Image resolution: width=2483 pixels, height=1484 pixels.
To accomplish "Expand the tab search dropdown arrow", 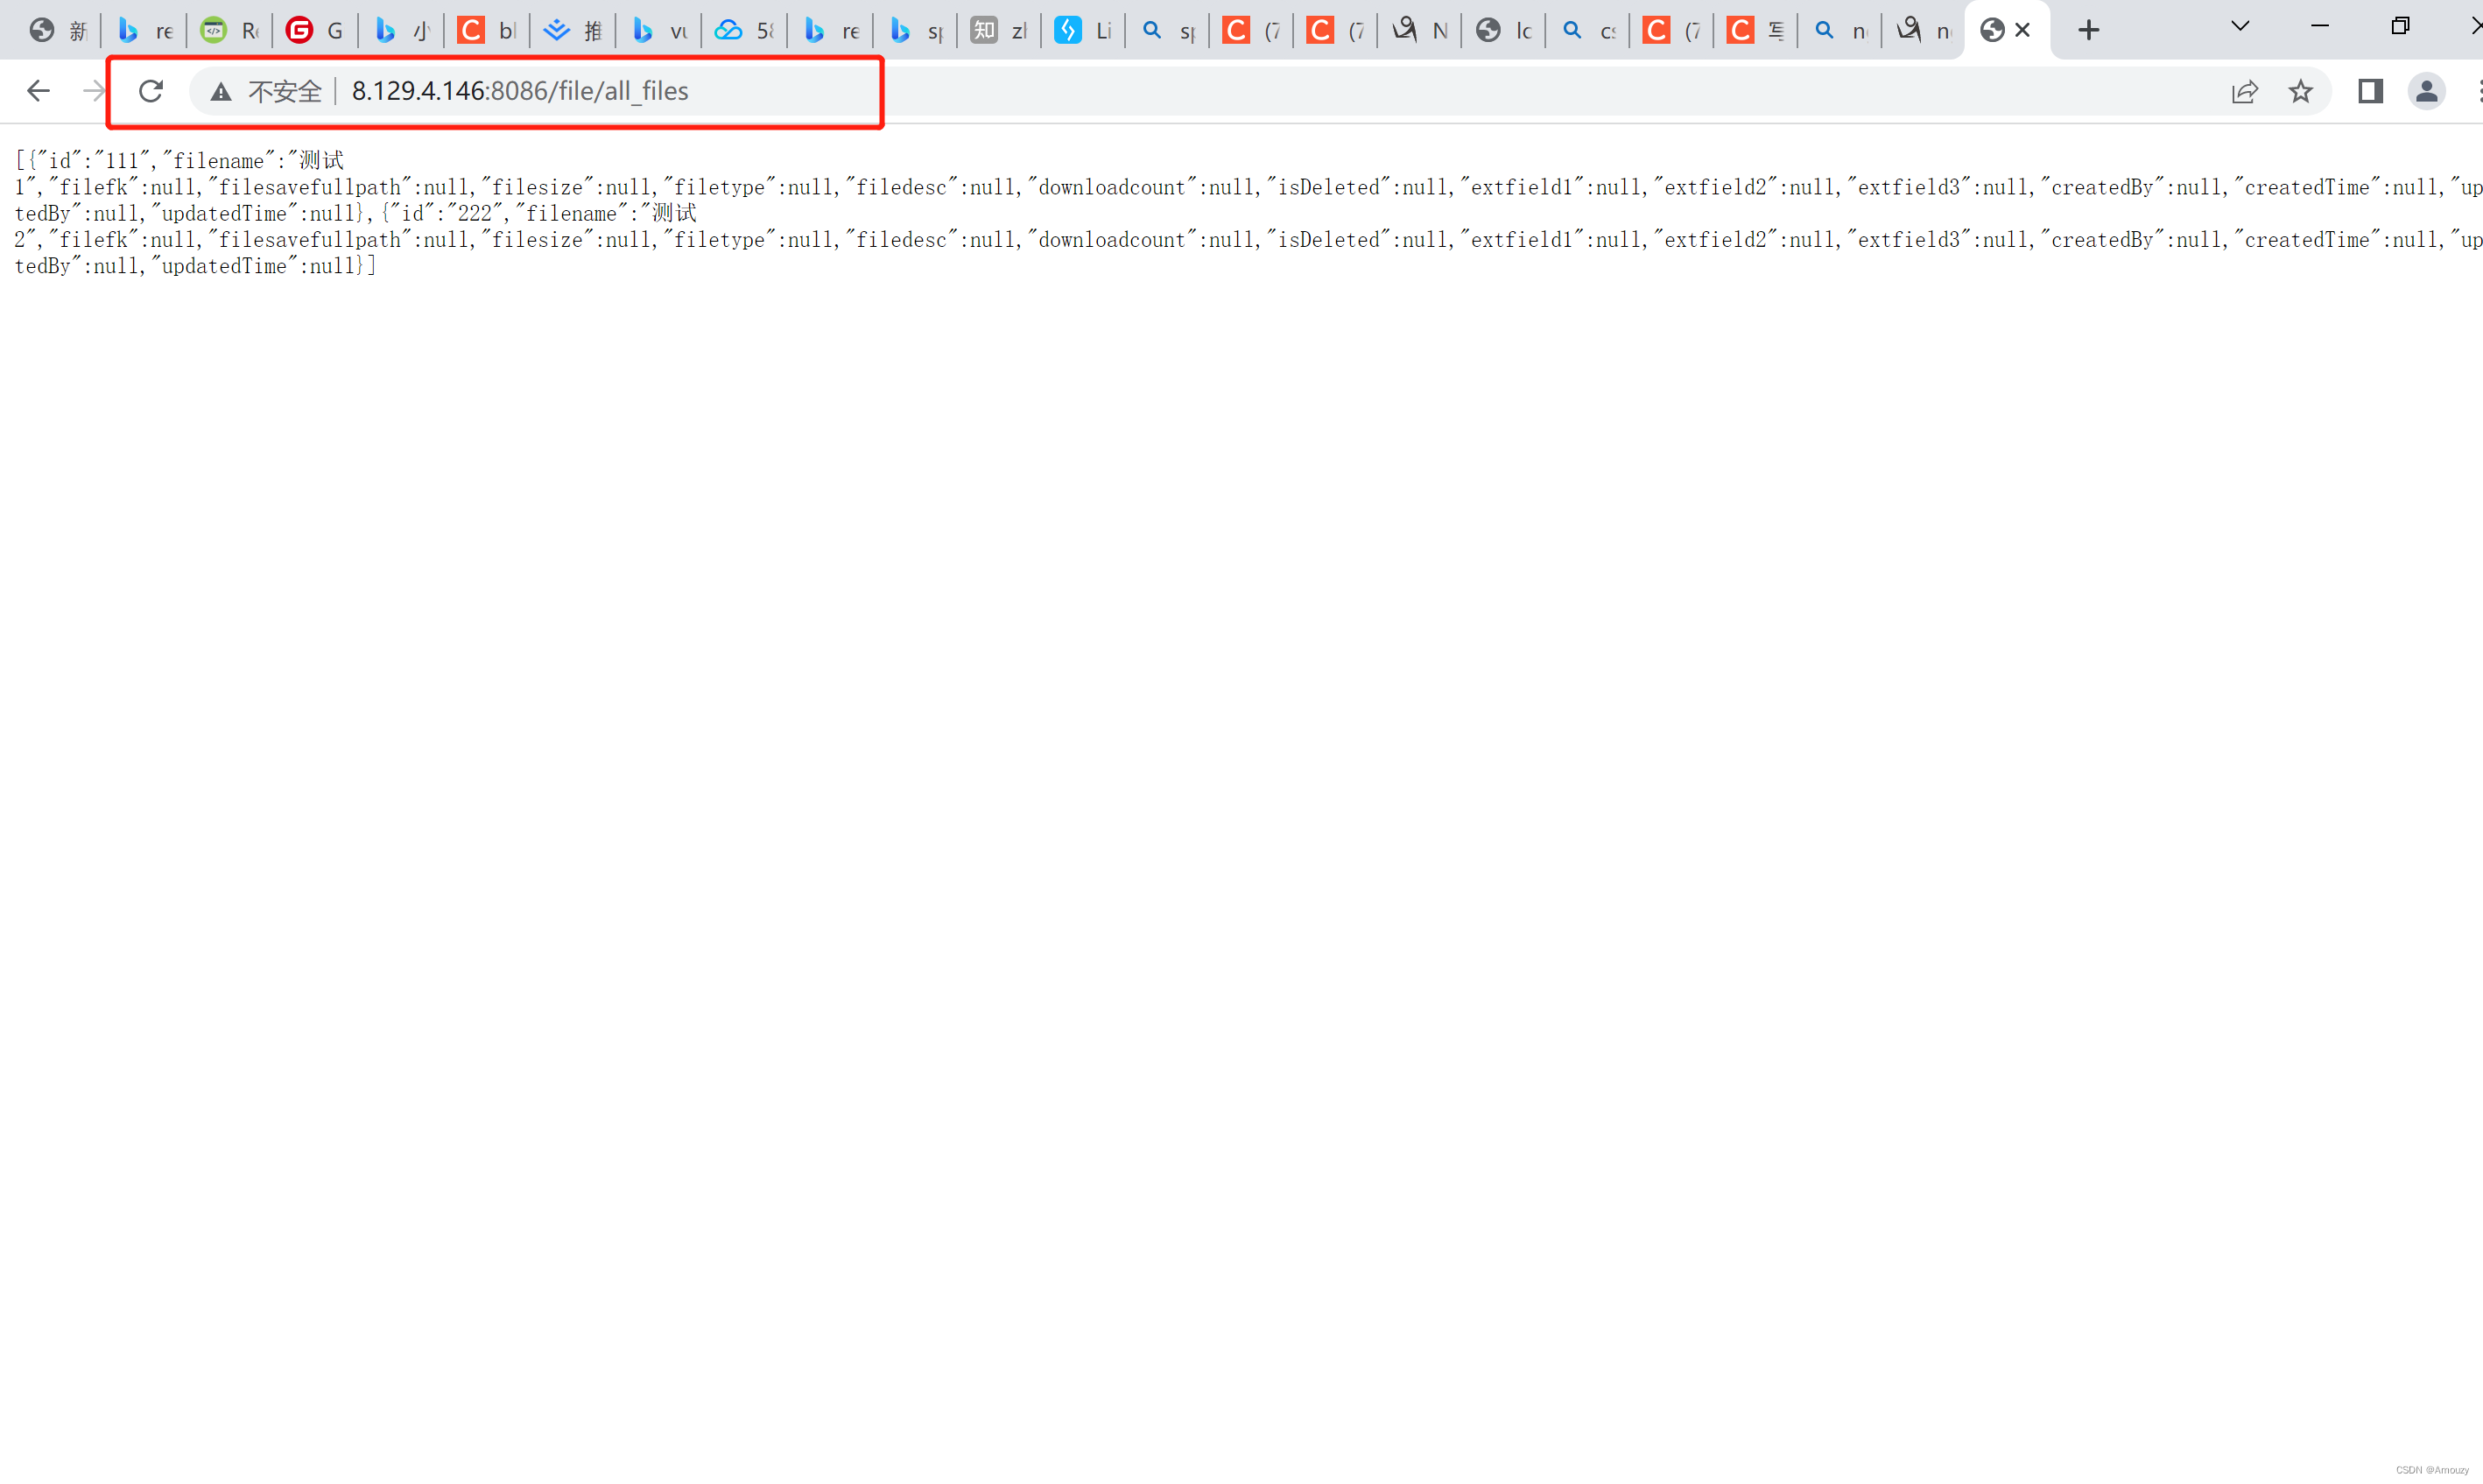I will [x=2240, y=26].
